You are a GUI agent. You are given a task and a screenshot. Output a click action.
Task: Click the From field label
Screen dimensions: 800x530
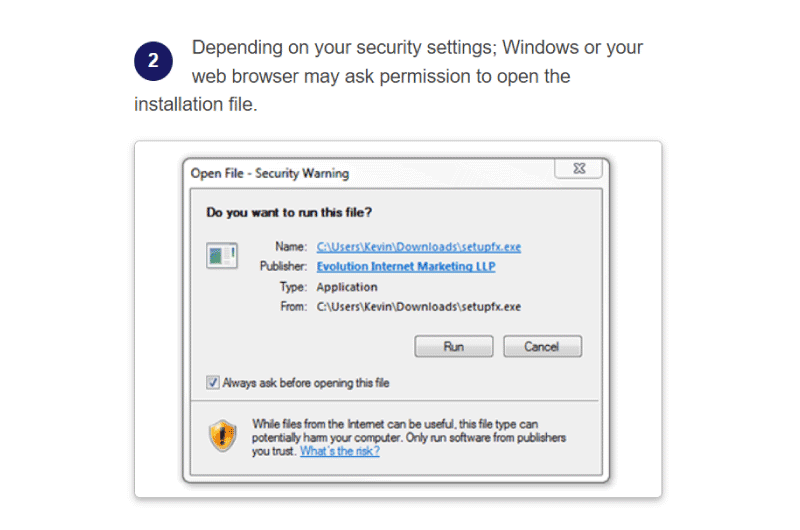point(293,307)
